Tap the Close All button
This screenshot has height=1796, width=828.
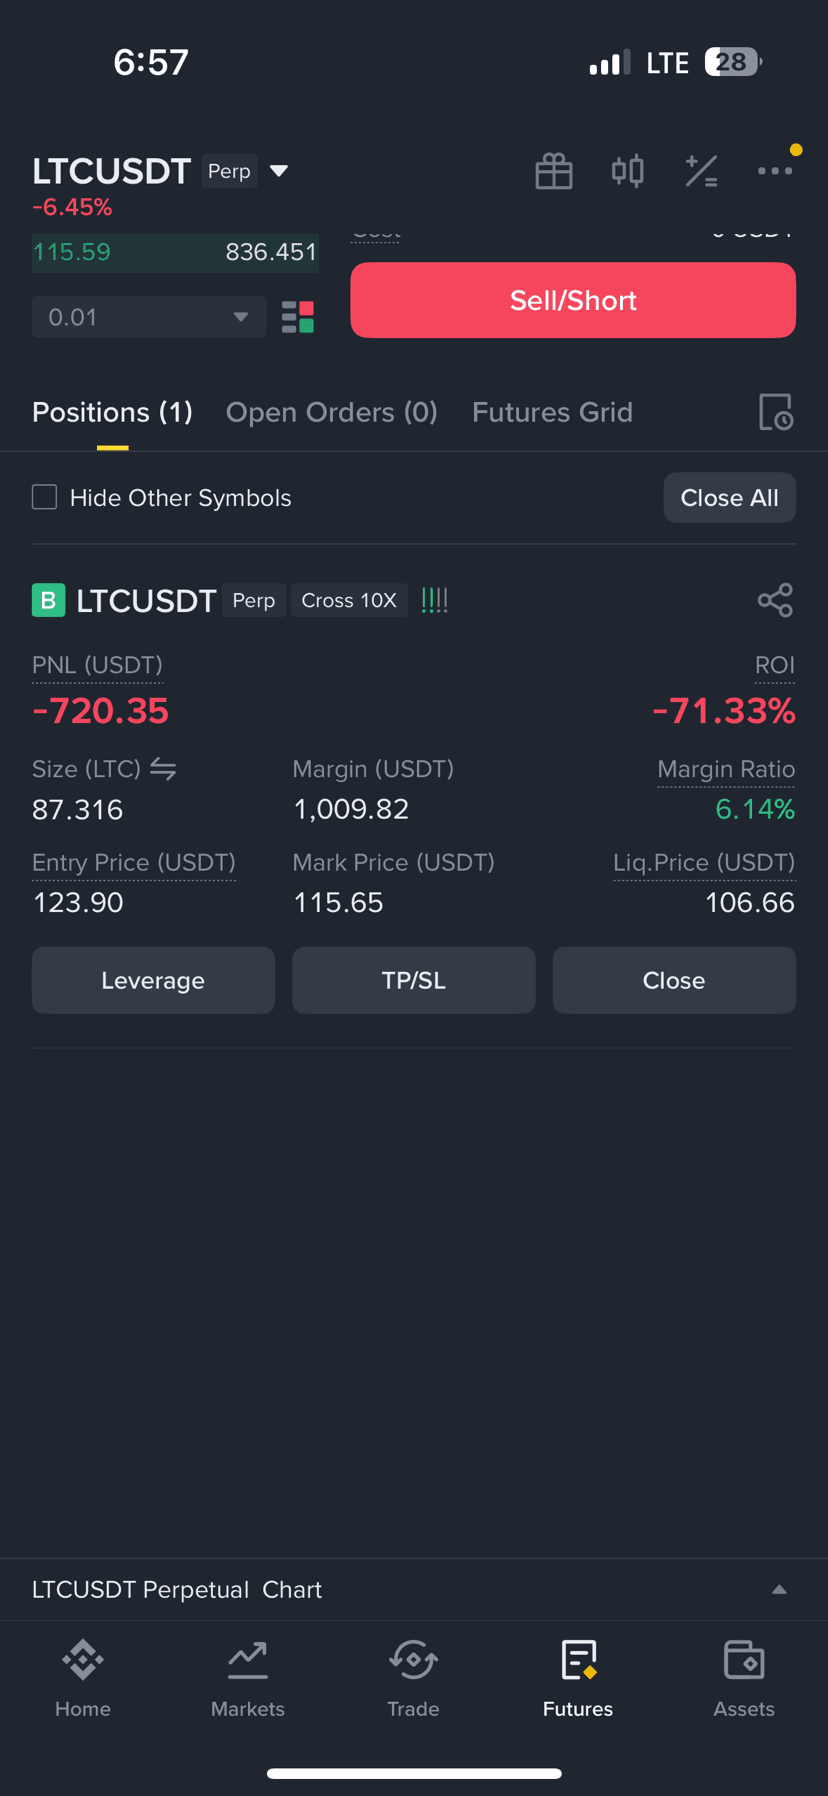(730, 498)
